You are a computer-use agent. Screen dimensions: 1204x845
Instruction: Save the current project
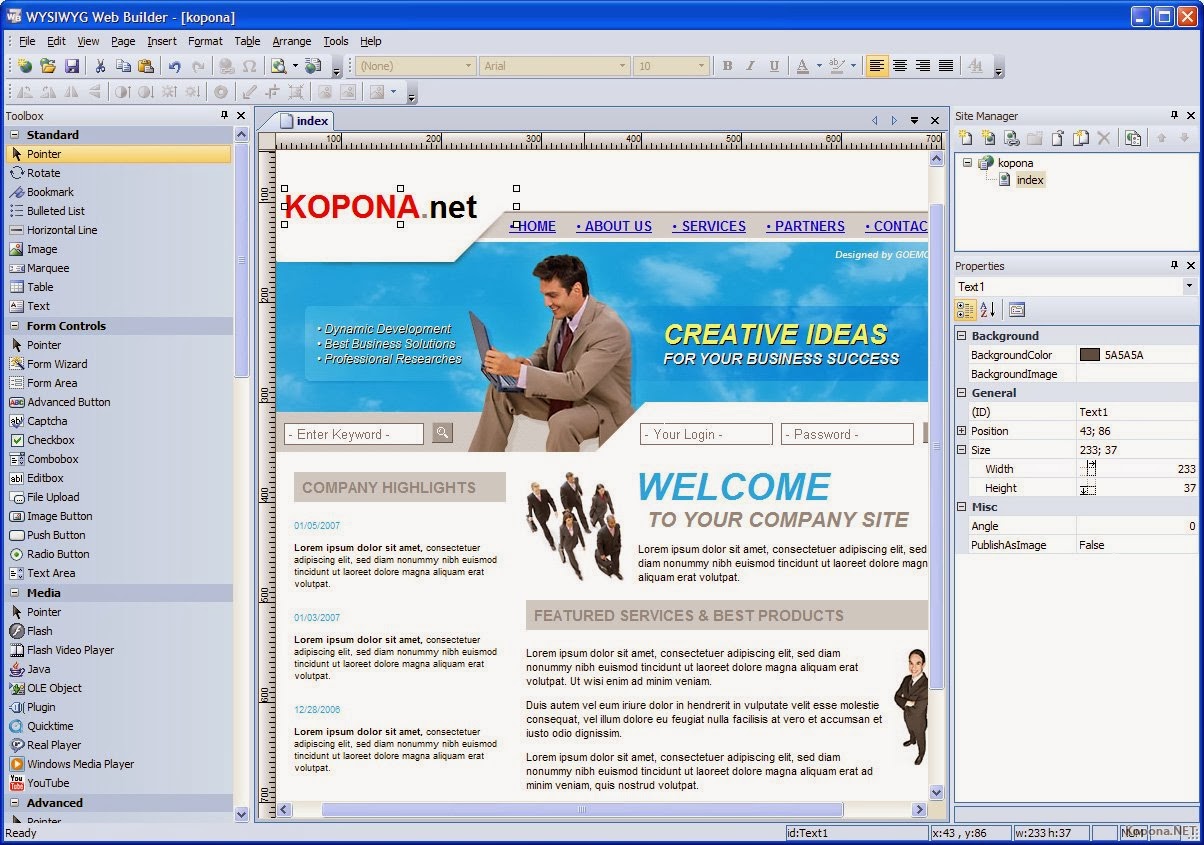coord(72,66)
